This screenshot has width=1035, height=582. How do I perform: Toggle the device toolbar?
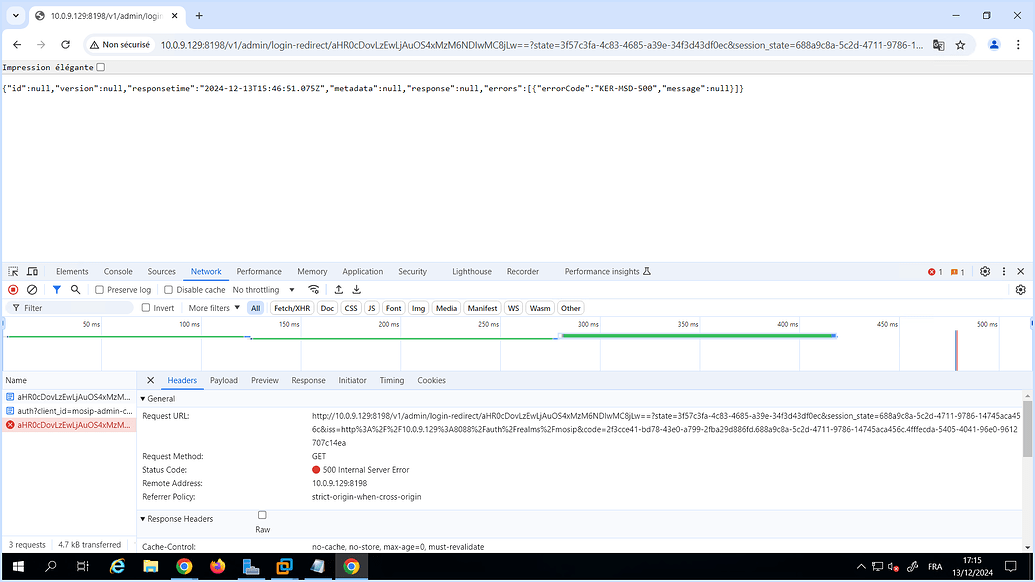31,271
